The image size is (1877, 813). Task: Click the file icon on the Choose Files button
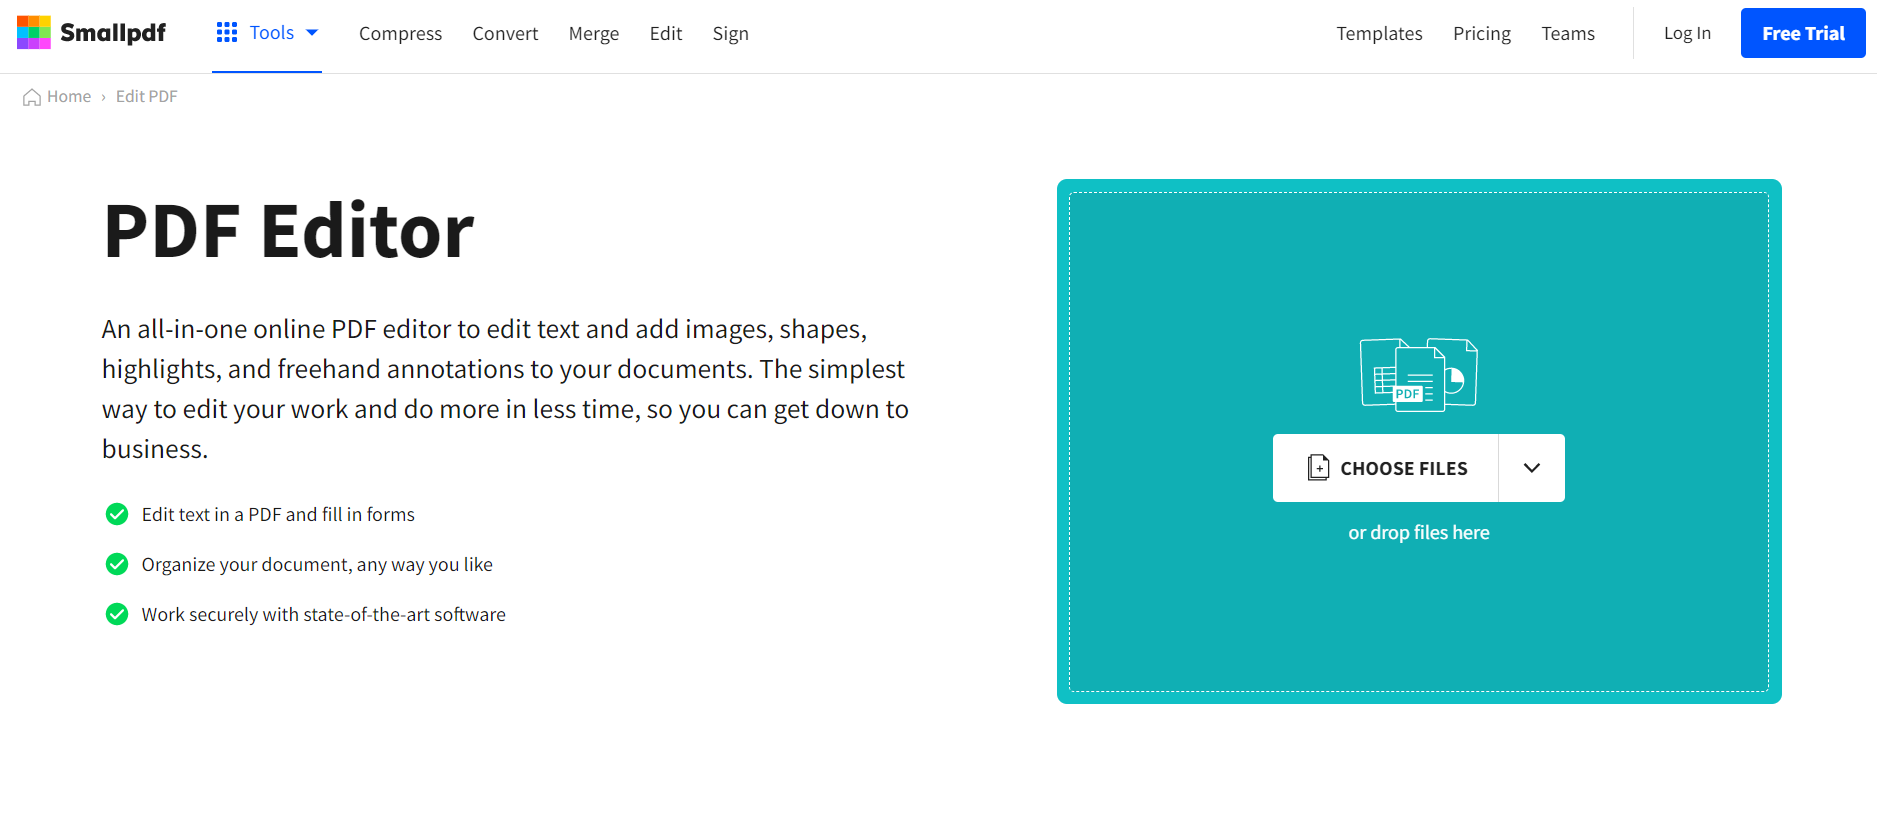pyautogui.click(x=1319, y=467)
